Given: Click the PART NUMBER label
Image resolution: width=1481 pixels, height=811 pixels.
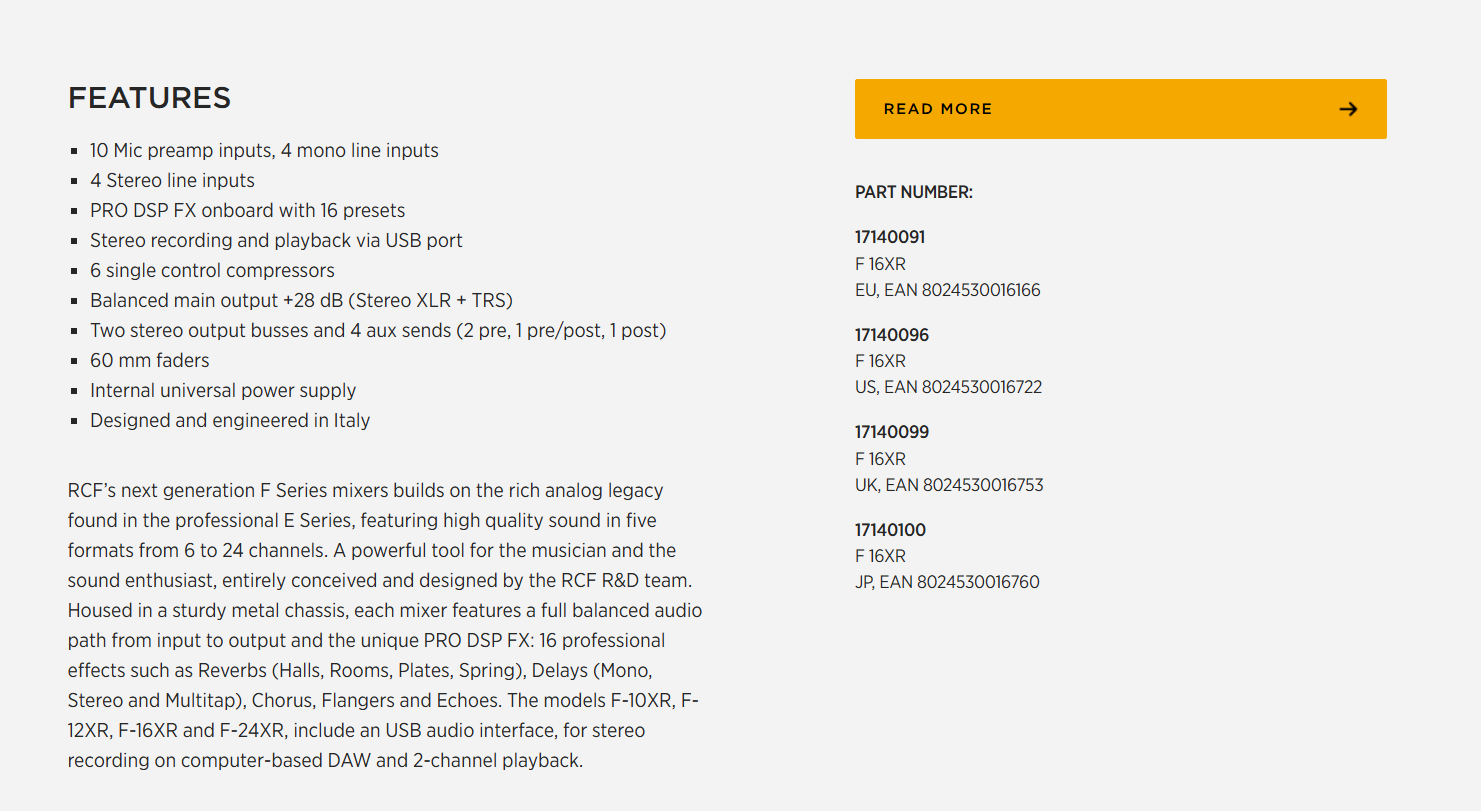Looking at the screenshot, I should click(x=913, y=192).
